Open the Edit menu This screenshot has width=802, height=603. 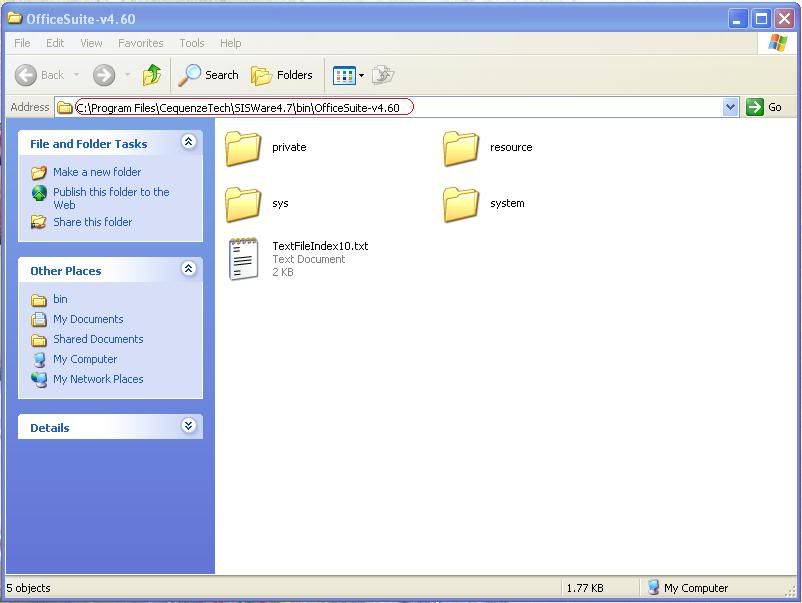[x=55, y=43]
